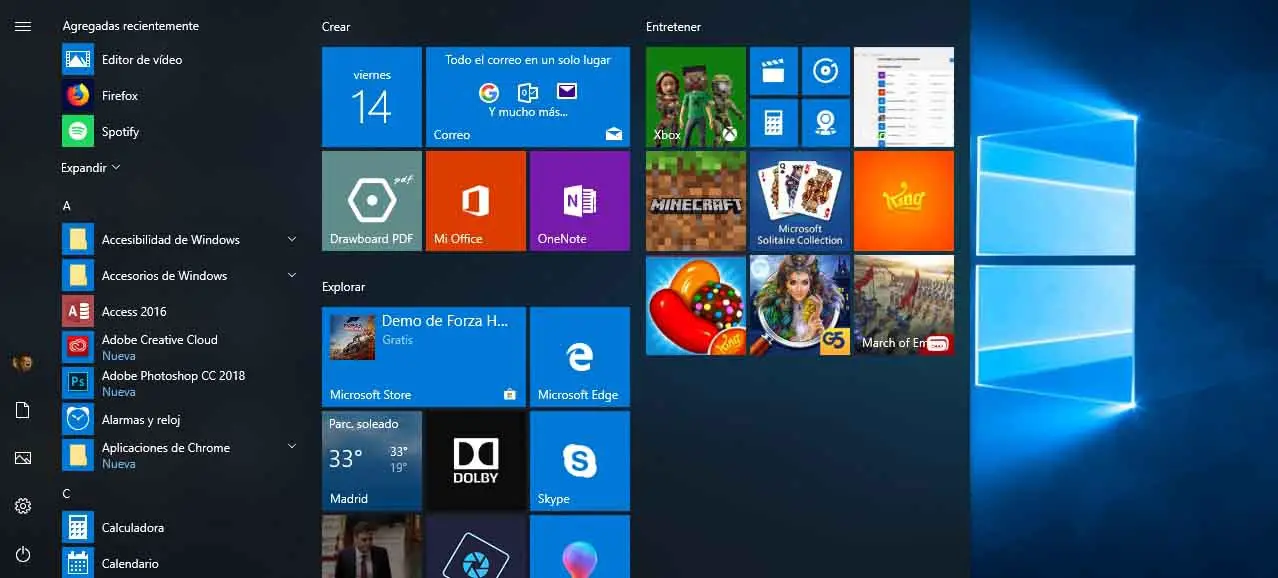Click the Explorar group heading

pyautogui.click(x=343, y=287)
